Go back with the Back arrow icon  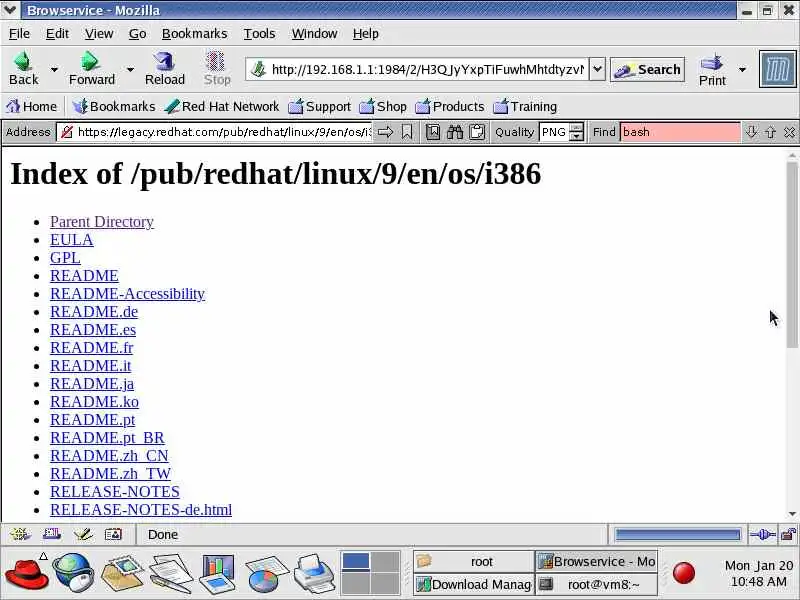click(x=23, y=61)
